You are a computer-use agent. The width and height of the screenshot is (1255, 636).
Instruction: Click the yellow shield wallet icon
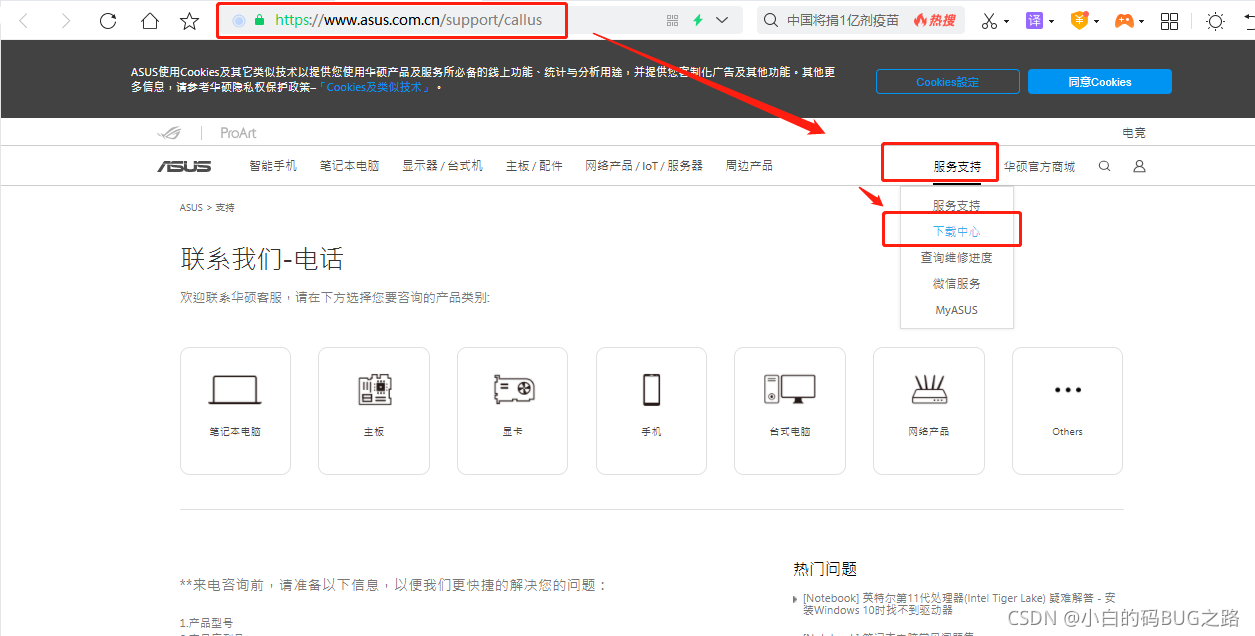[1079, 20]
